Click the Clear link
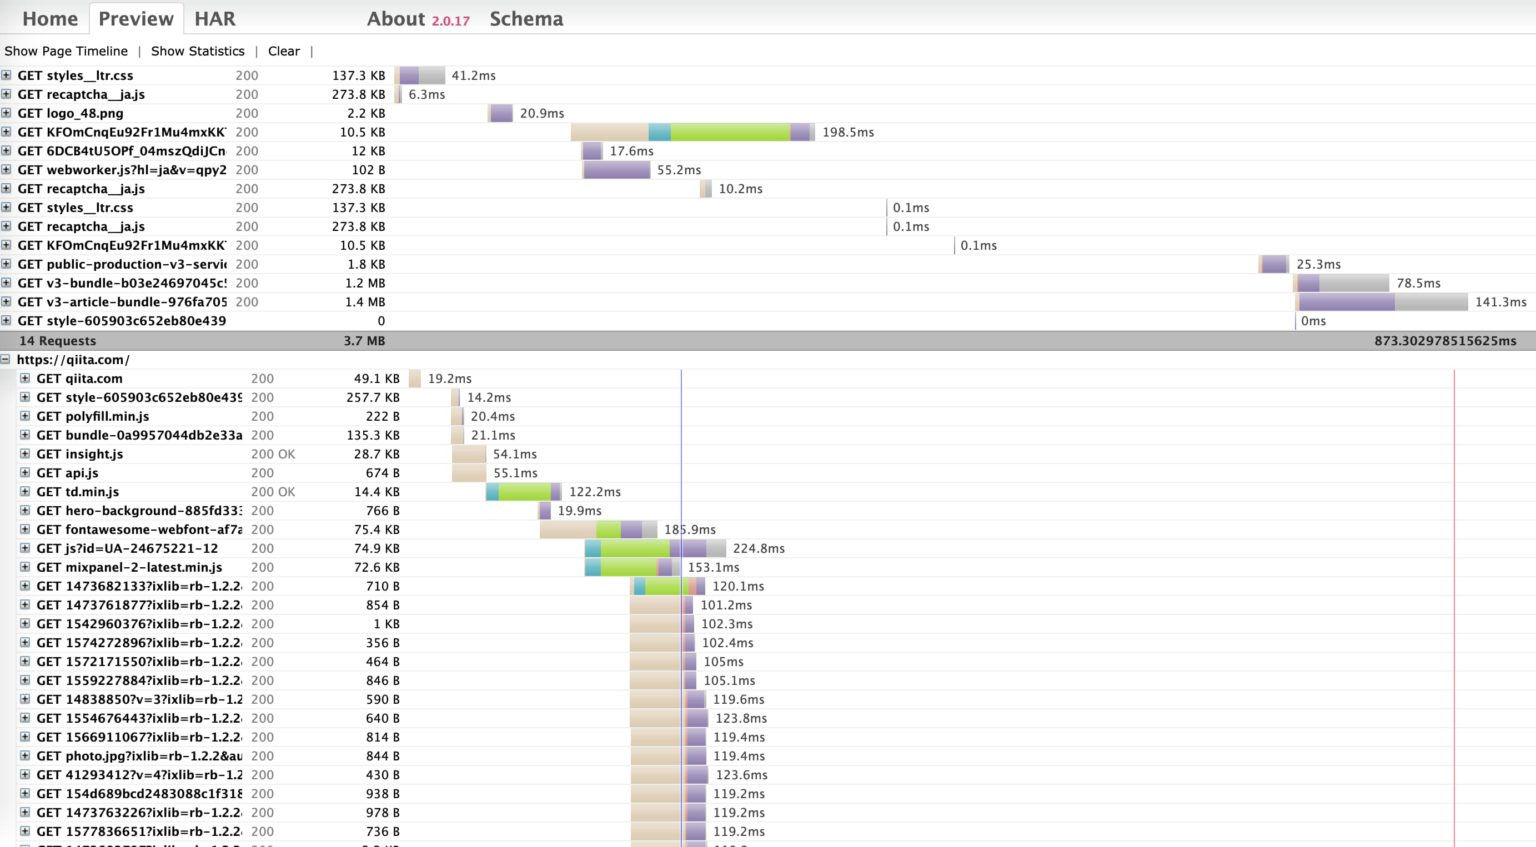This screenshot has width=1536, height=847. point(283,51)
